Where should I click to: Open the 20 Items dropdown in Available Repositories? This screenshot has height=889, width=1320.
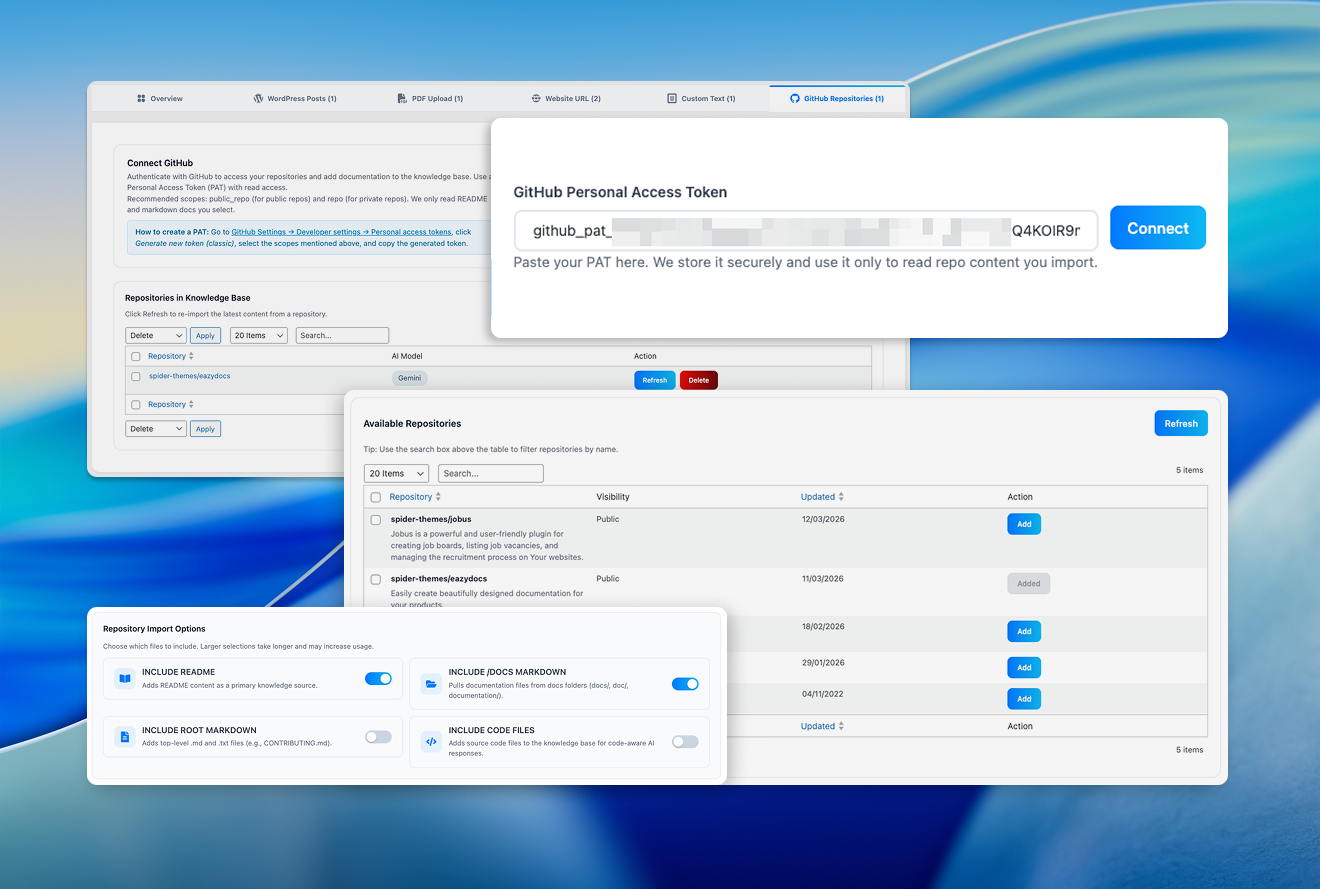(x=396, y=474)
